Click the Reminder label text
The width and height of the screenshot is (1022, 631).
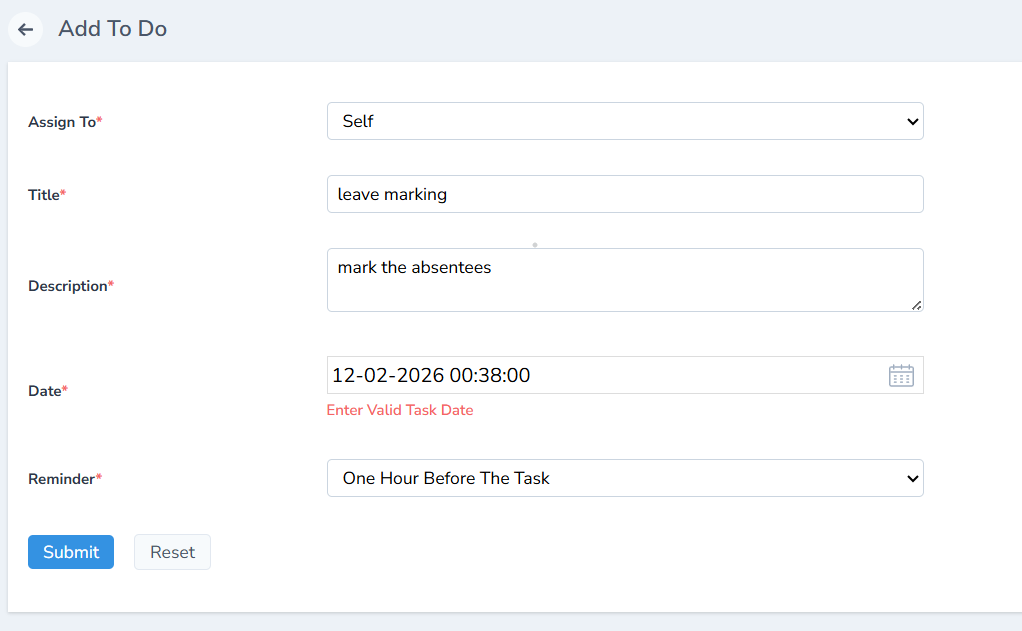point(58,478)
